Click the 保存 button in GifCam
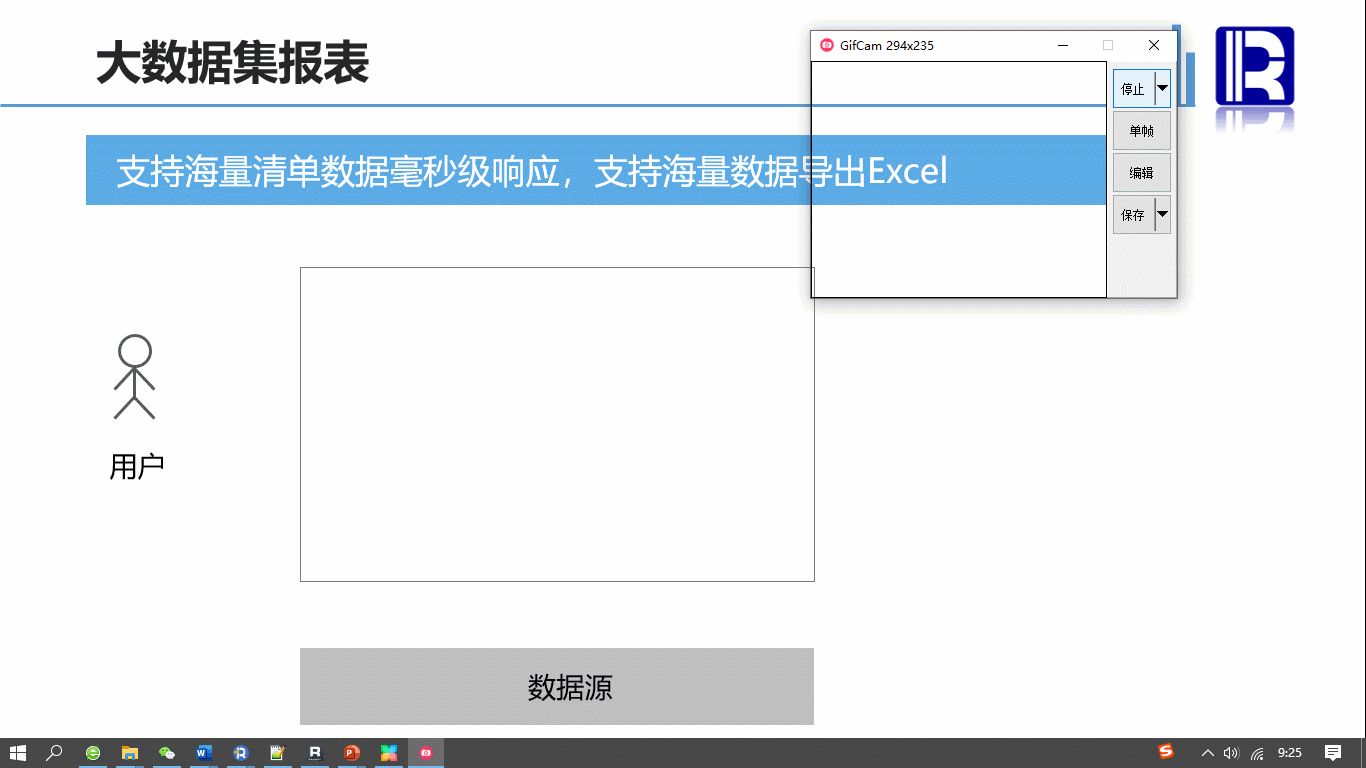1366x768 pixels. [1134, 215]
